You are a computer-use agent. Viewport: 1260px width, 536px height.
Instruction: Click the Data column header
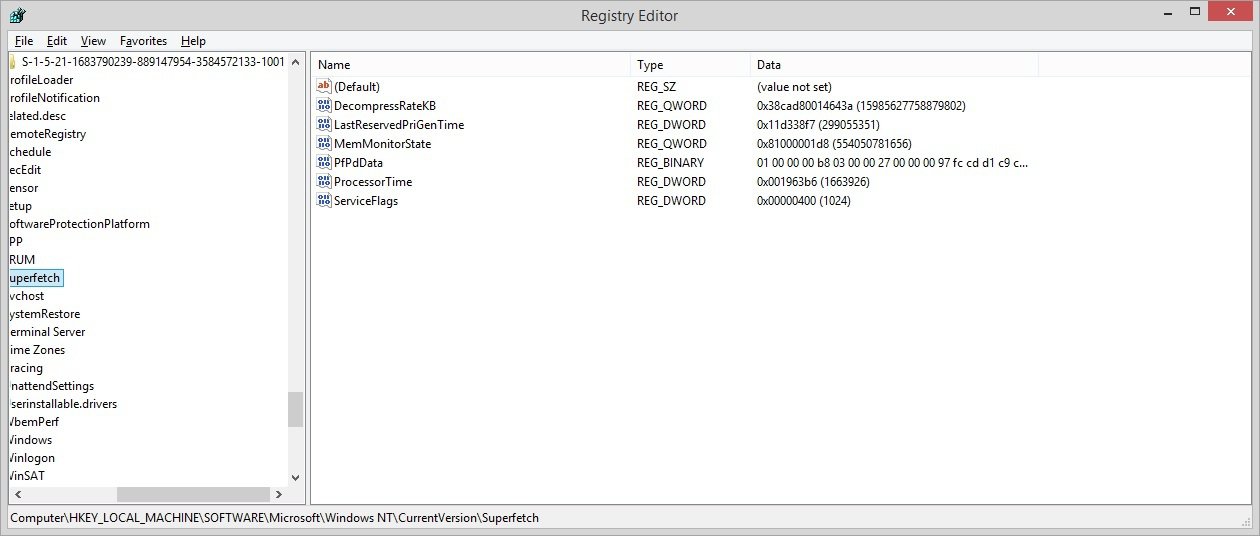click(896, 65)
